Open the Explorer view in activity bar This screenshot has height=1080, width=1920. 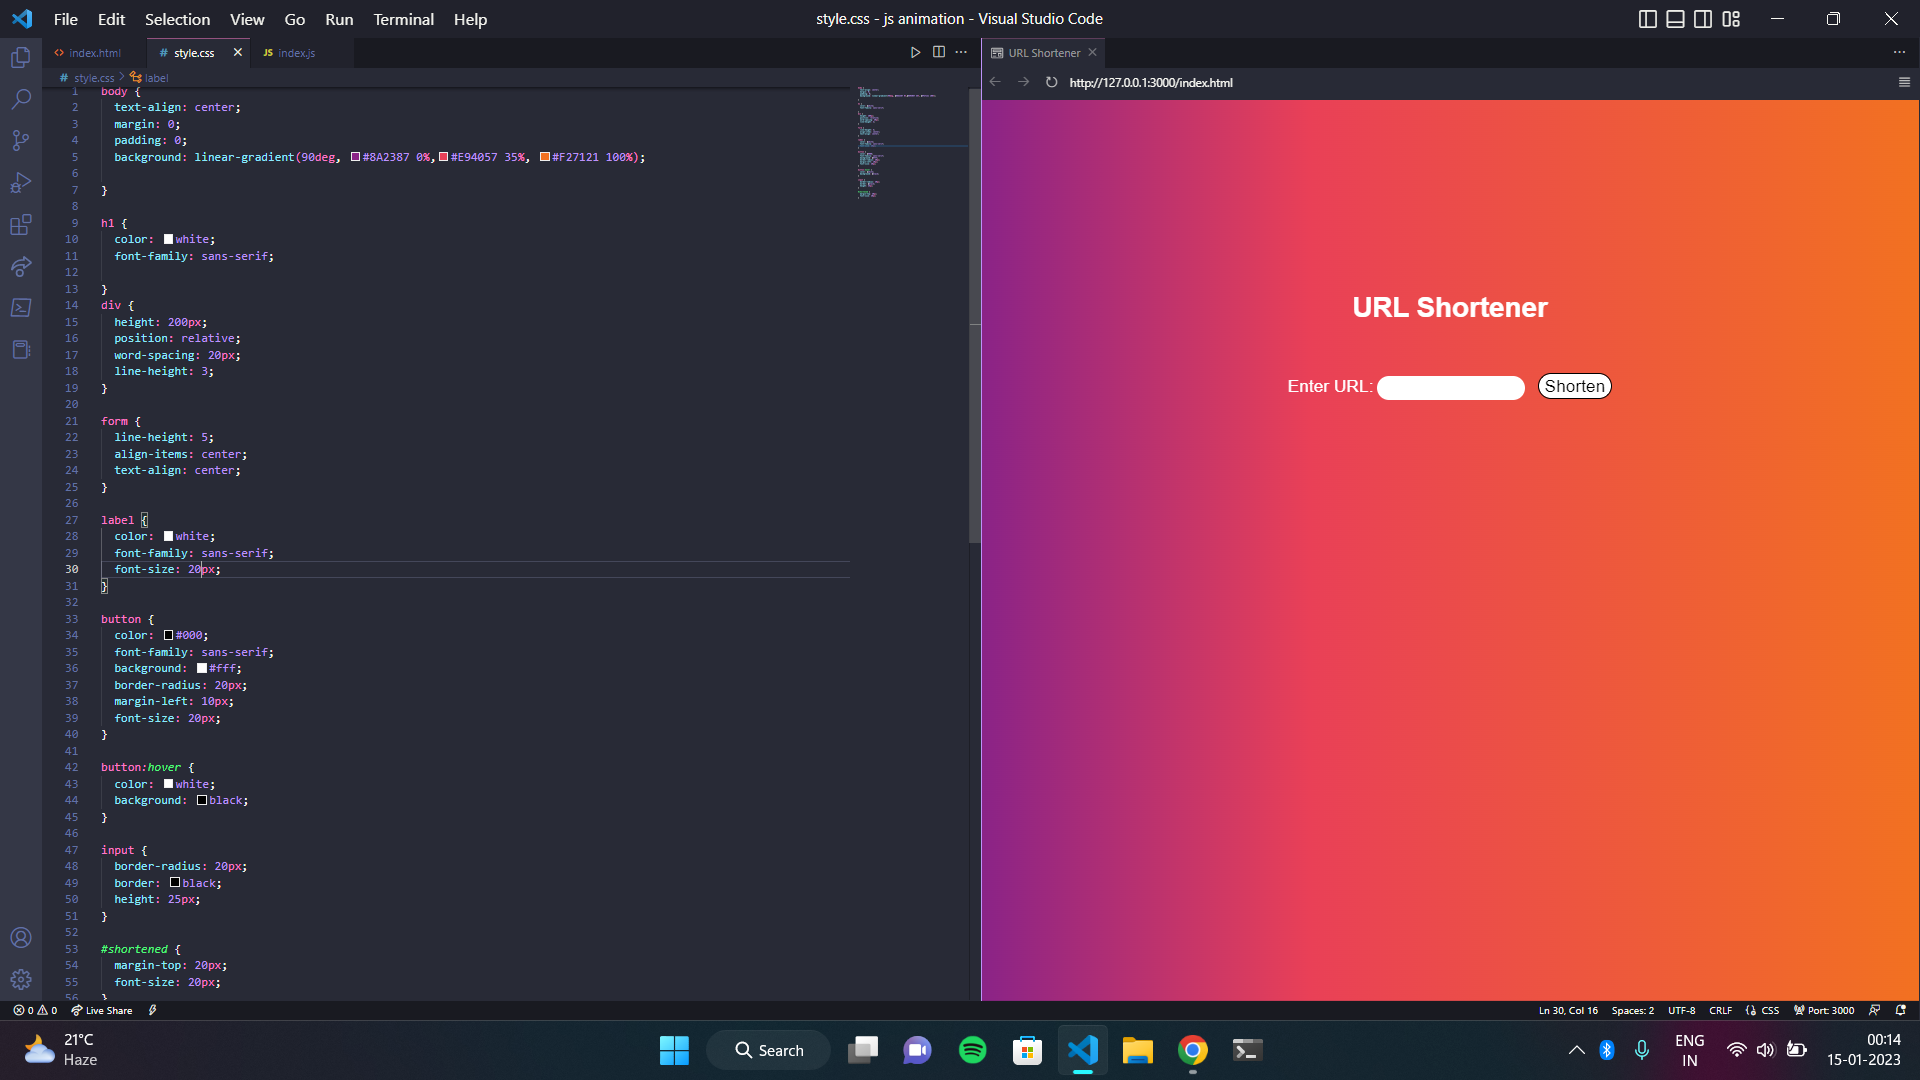click(21, 58)
